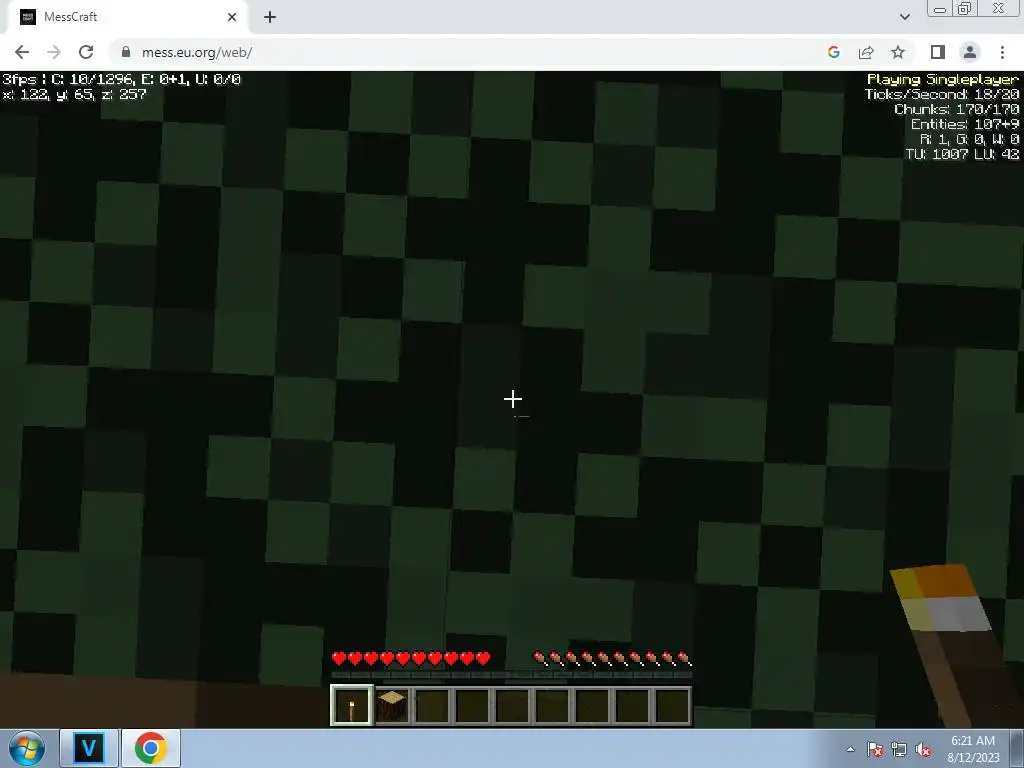Click the 'Chunks: 170/170' readout

coord(957,110)
